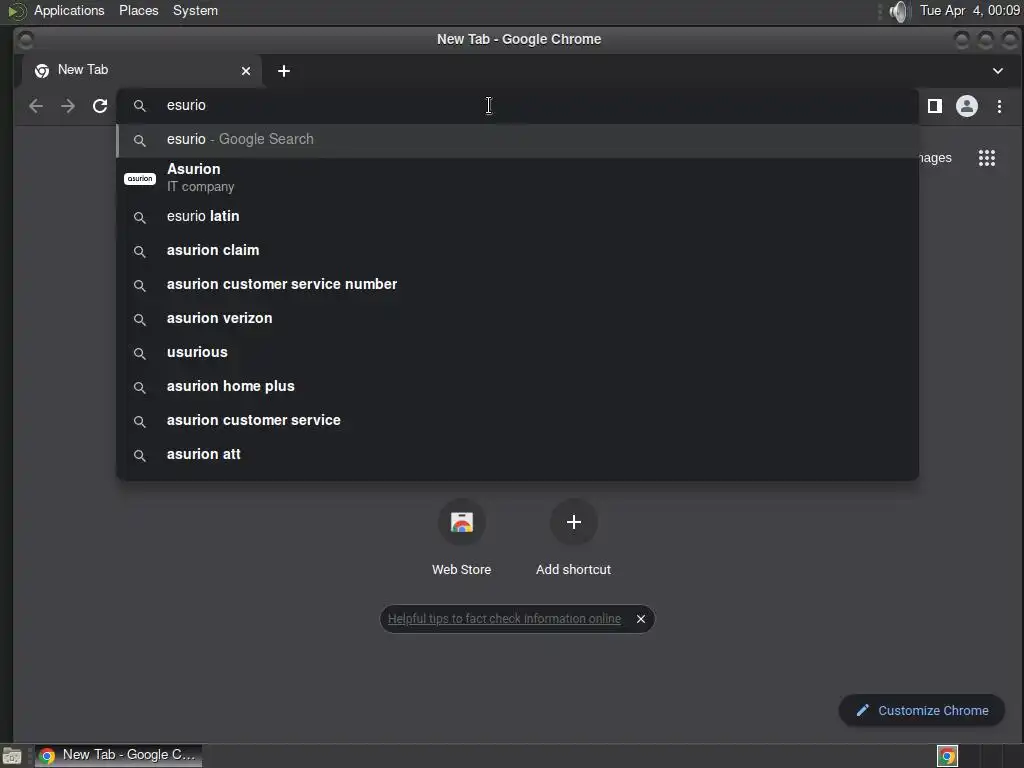Image resolution: width=1024 pixels, height=768 pixels.
Task: Click the omnibox with 'esurio' text
Action: tap(517, 105)
